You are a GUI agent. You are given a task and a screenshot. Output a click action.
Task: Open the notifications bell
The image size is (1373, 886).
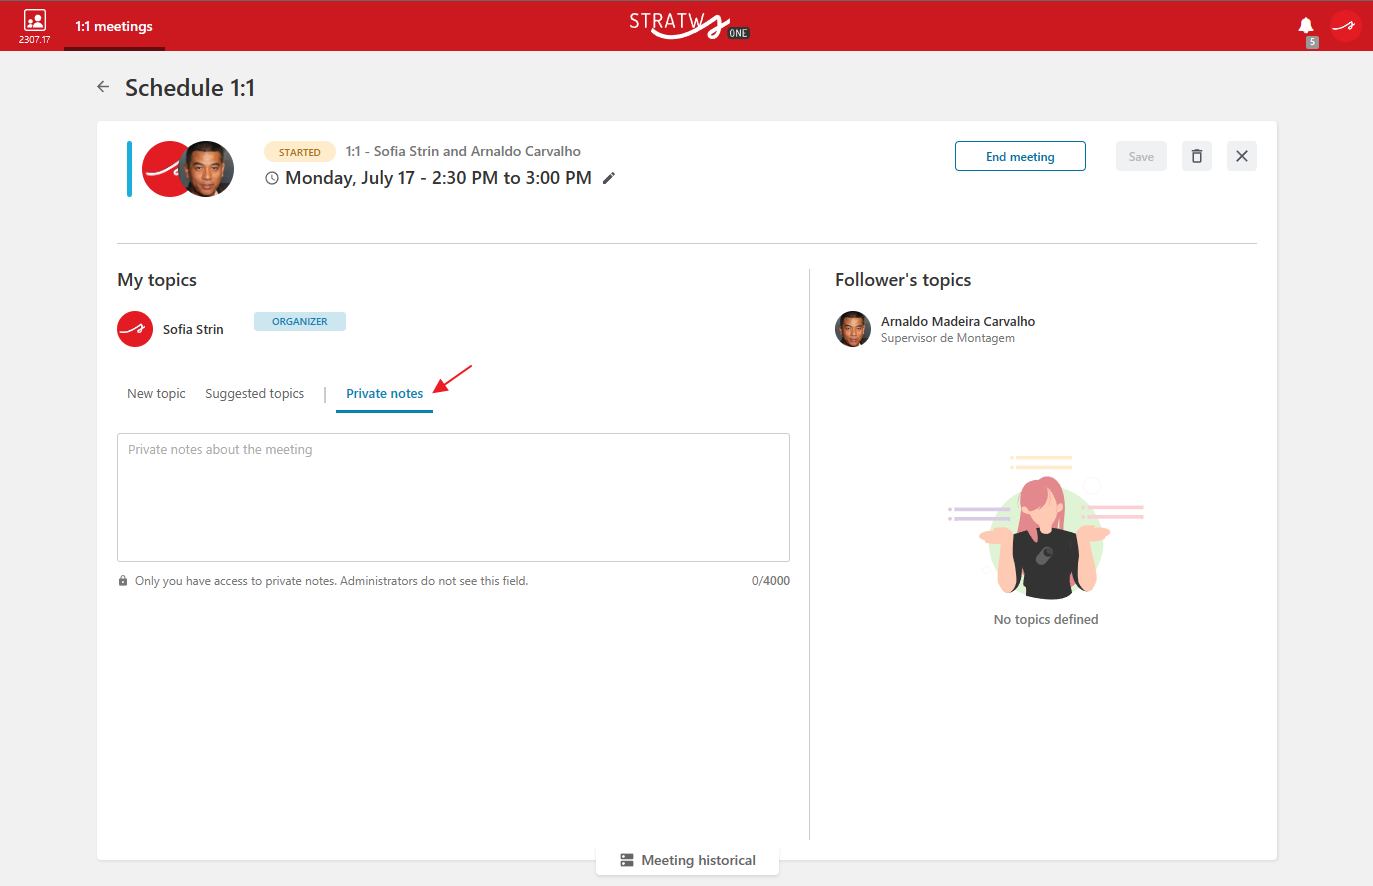point(1306,25)
